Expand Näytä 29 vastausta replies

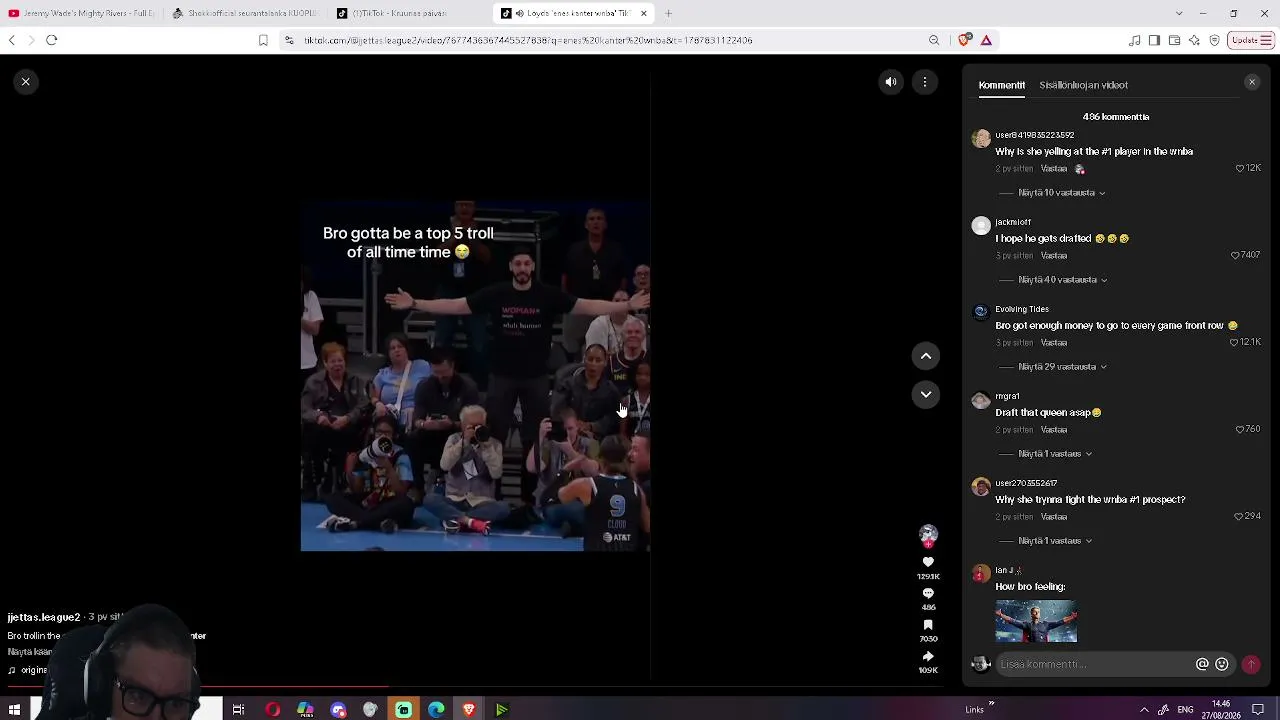[1063, 366]
